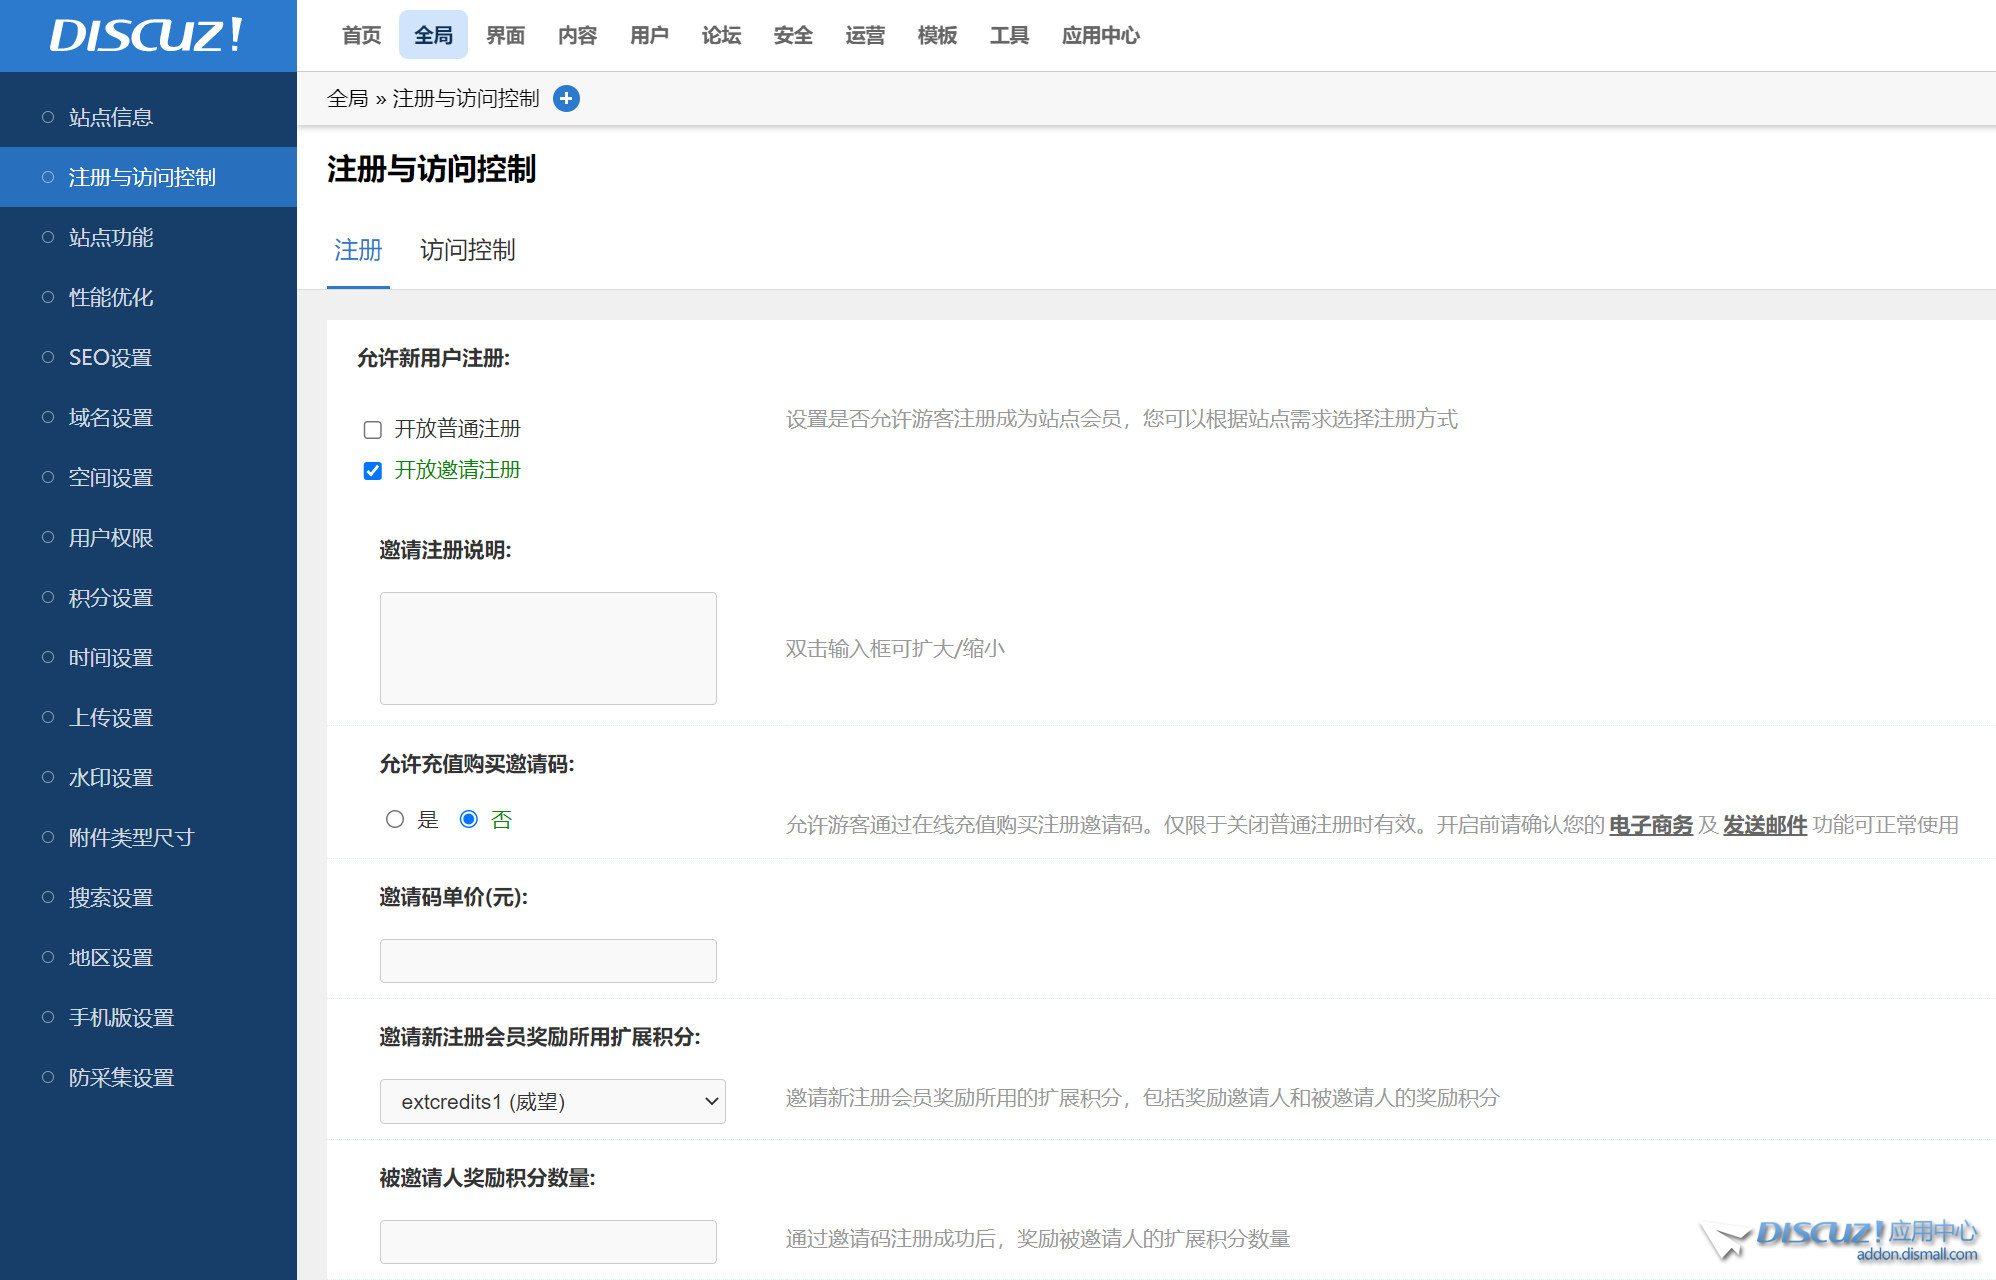Open 安全 top menu
This screenshot has width=1996, height=1280.
[793, 35]
